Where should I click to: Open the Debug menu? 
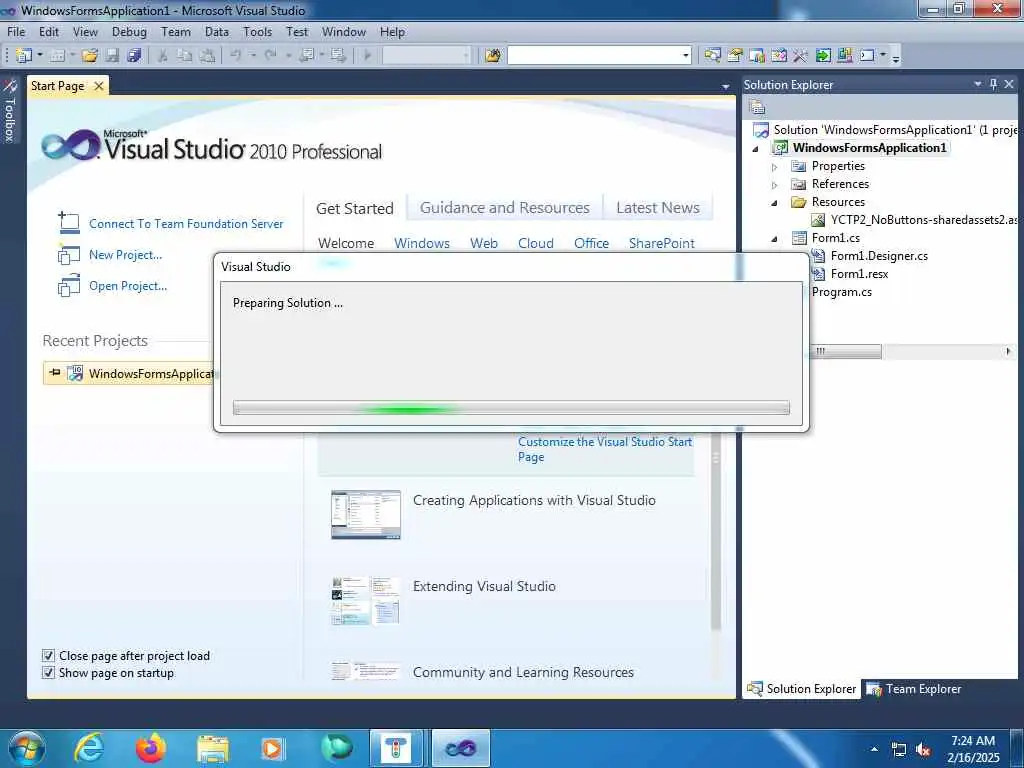click(129, 31)
